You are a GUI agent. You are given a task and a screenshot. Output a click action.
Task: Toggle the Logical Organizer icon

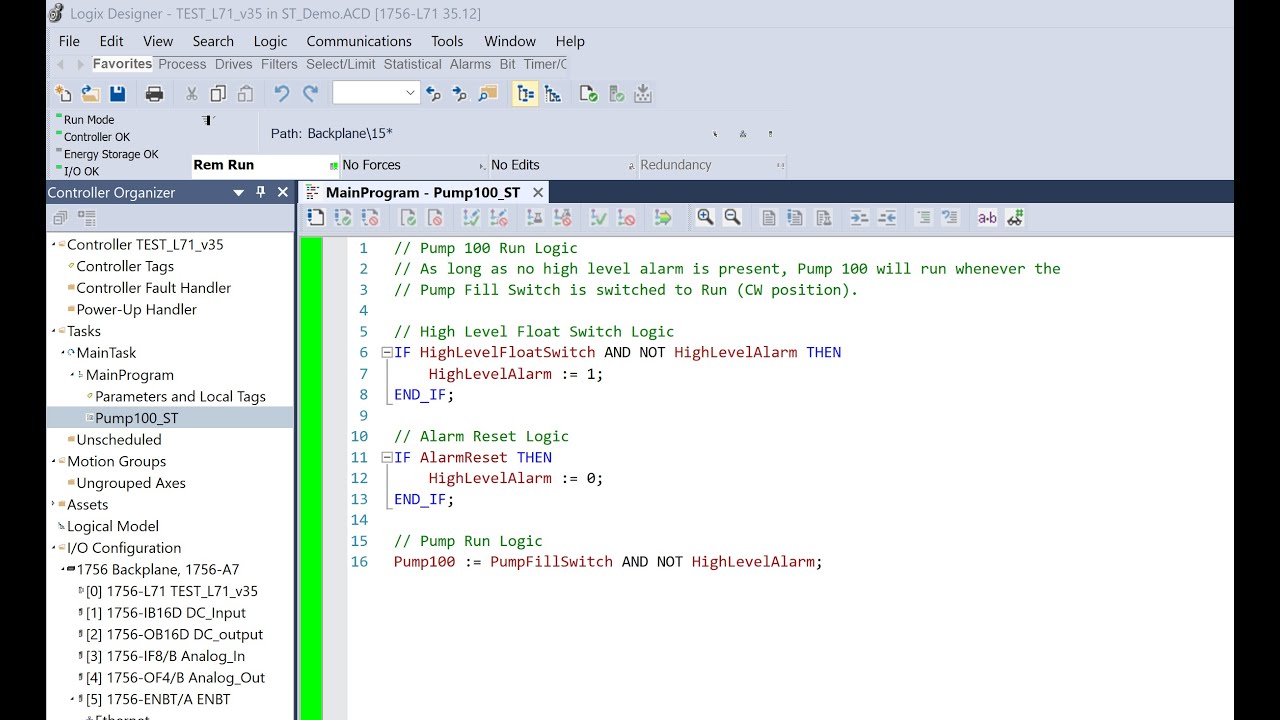coord(553,93)
